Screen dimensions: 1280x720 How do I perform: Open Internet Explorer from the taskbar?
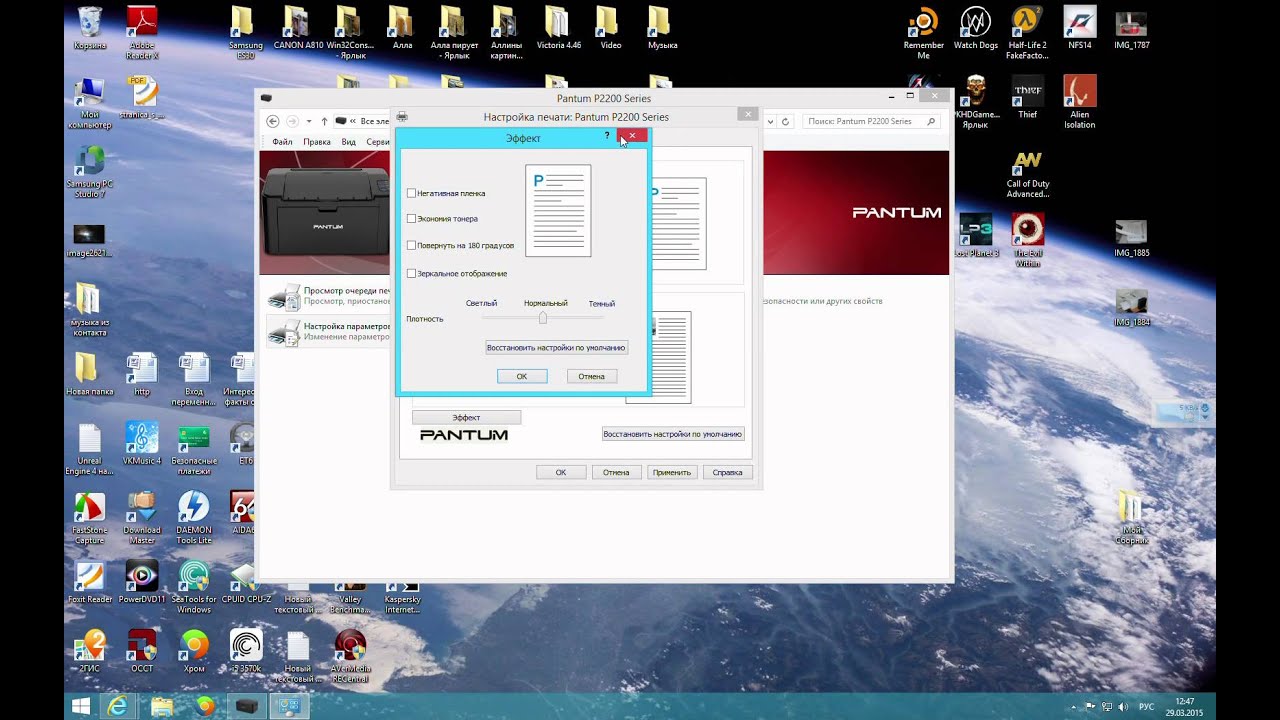tap(119, 707)
